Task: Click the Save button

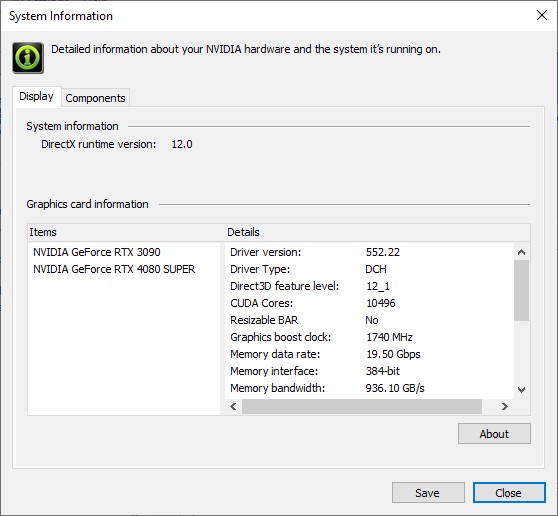Action: click(x=428, y=493)
